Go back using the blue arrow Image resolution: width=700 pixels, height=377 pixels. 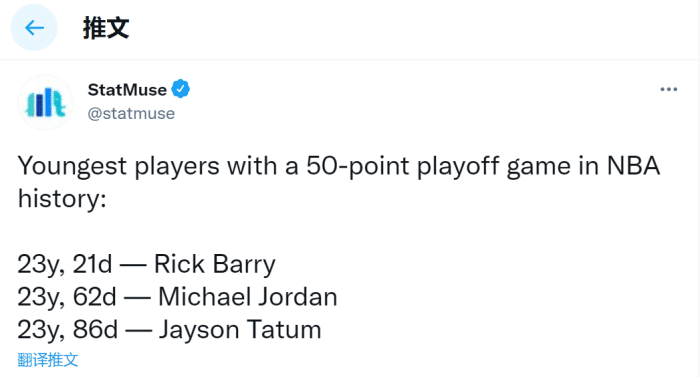[x=34, y=28]
